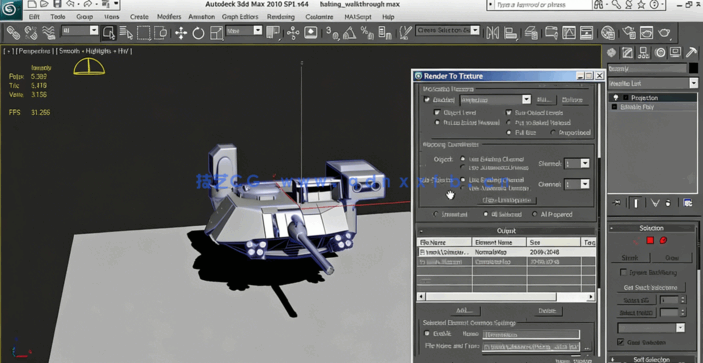This screenshot has width=703, height=363.
Task: Click the Bind to Space Warp icon
Action: (x=48, y=33)
